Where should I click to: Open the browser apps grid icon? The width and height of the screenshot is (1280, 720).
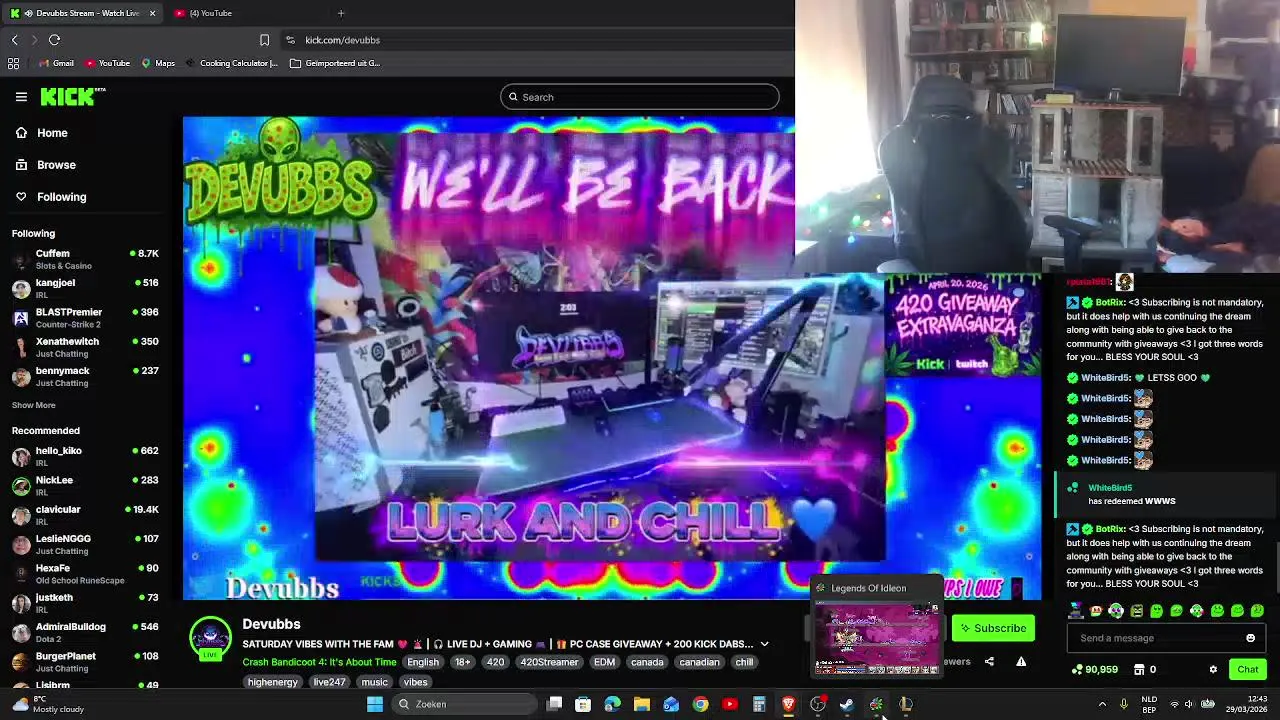coord(13,63)
